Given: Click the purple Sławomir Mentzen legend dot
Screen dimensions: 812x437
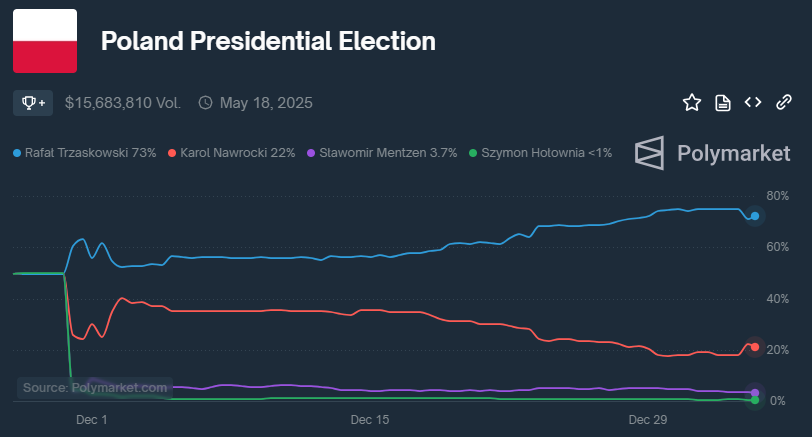Looking at the screenshot, I should (311, 153).
